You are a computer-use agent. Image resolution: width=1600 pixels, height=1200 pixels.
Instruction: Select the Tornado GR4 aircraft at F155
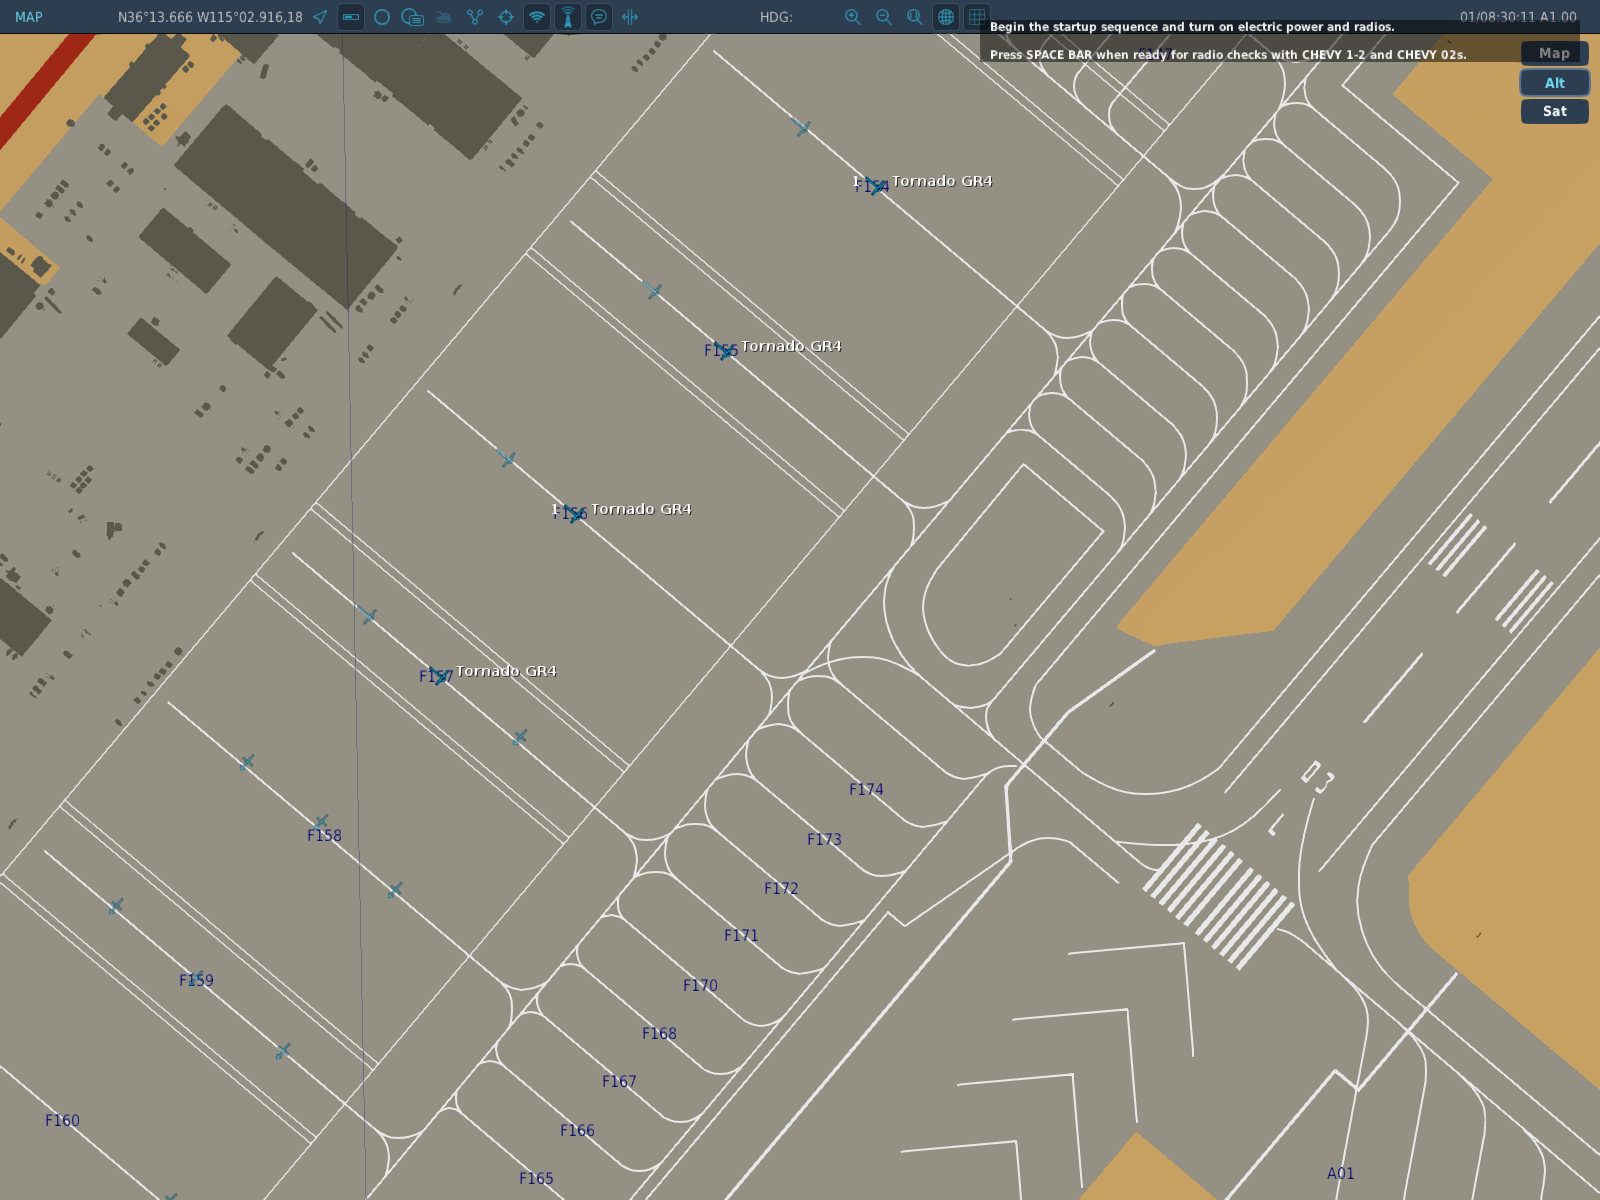726,351
